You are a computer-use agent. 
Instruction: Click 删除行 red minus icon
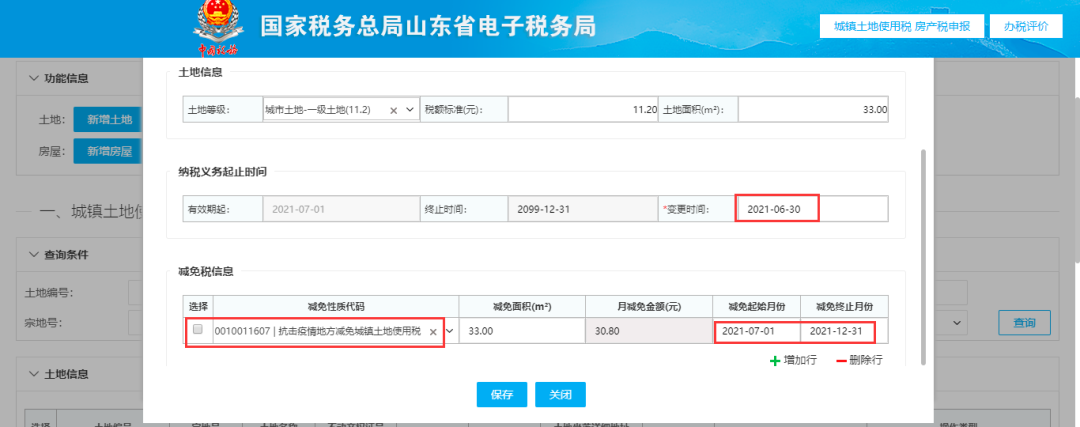[841, 360]
